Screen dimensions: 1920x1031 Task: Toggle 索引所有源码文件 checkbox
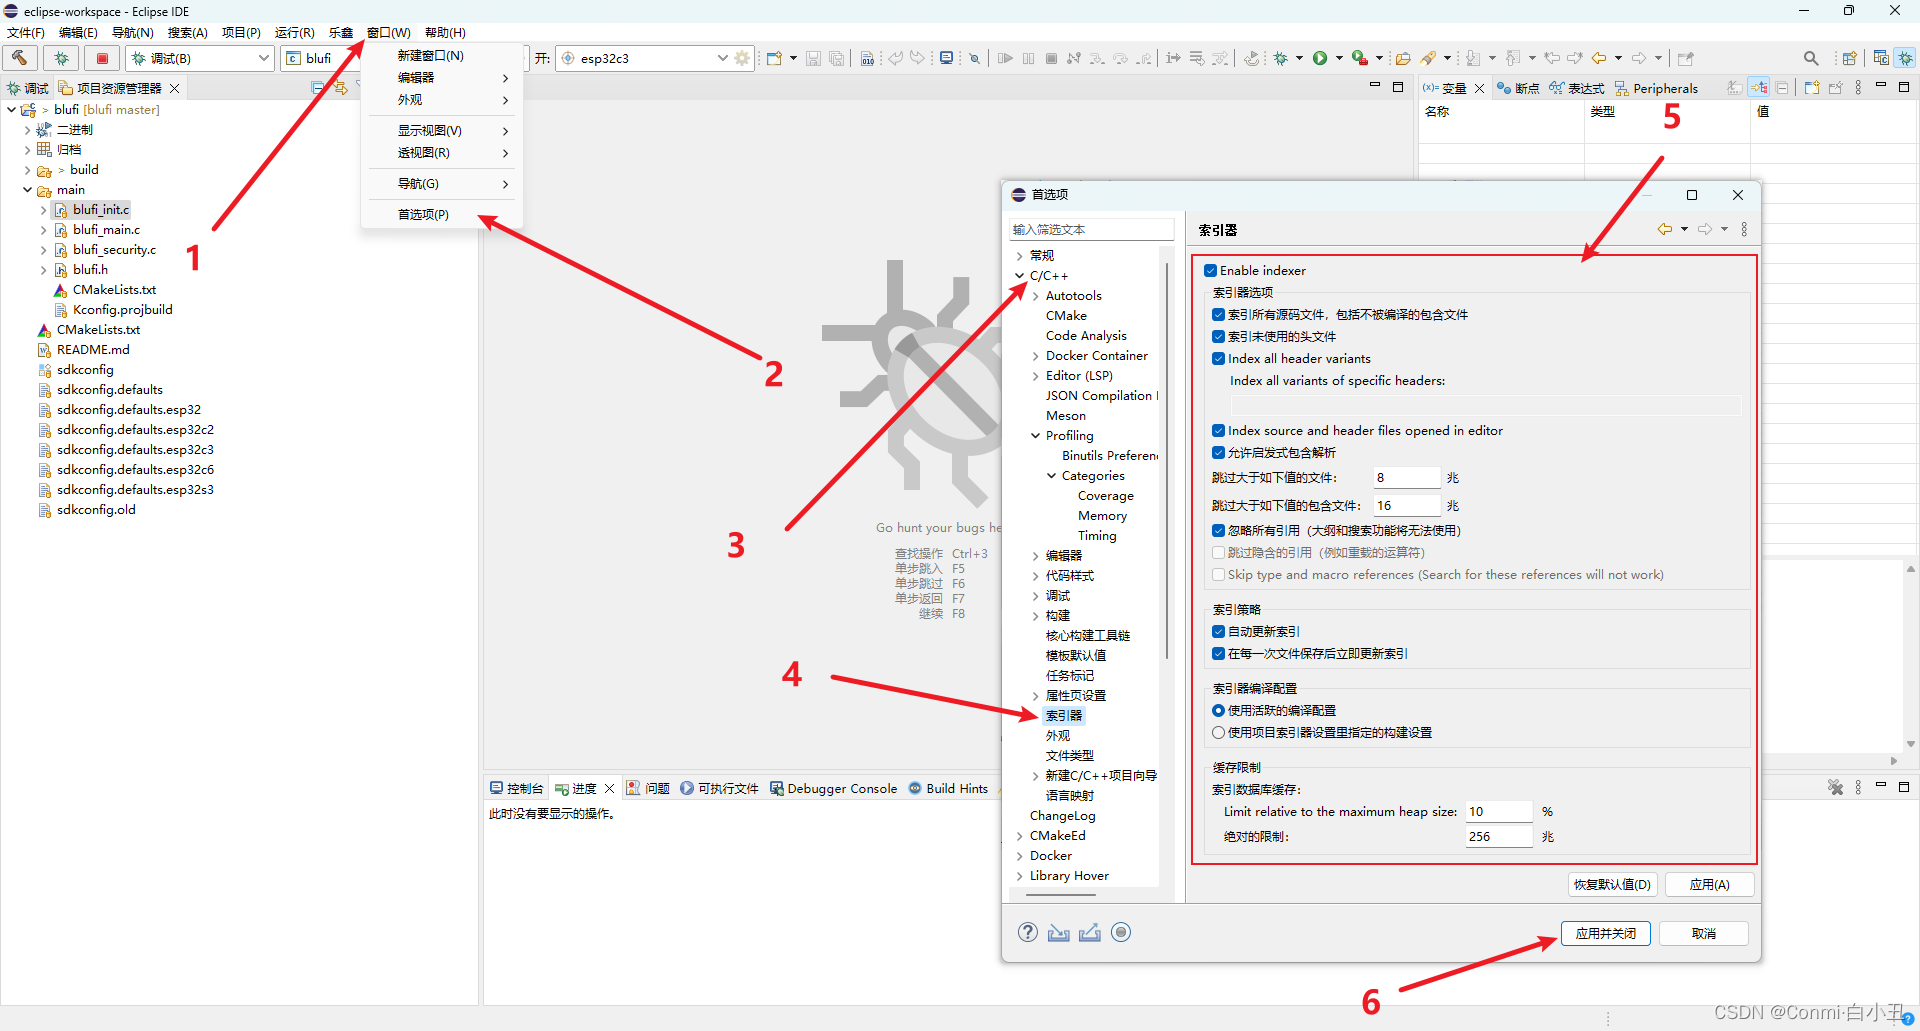1218,314
